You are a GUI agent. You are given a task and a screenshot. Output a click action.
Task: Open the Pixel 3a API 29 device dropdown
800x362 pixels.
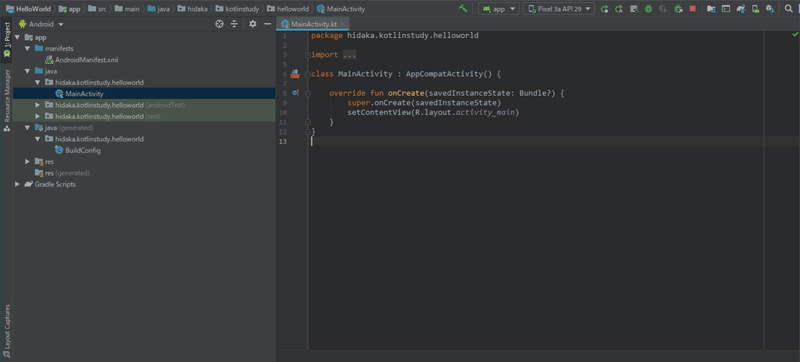pyautogui.click(x=559, y=9)
